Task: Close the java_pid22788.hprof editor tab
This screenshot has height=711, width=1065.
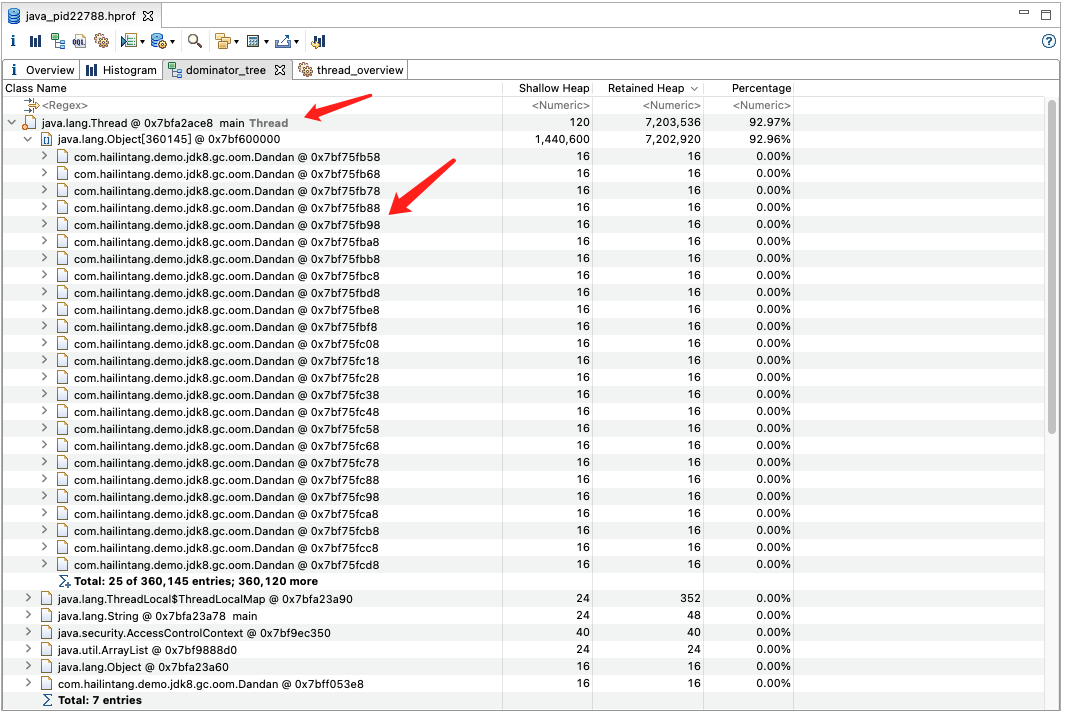Action: (x=148, y=16)
